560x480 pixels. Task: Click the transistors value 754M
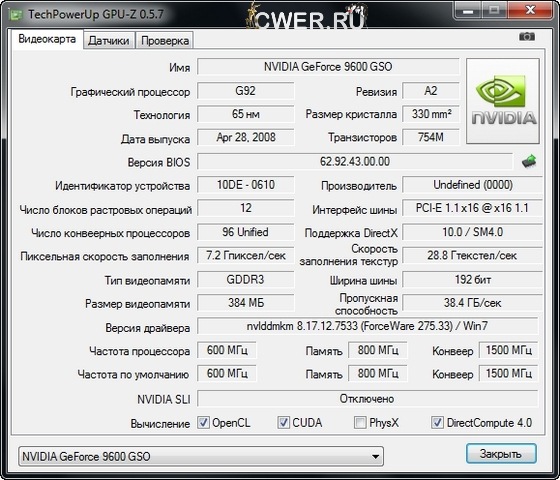(x=431, y=138)
